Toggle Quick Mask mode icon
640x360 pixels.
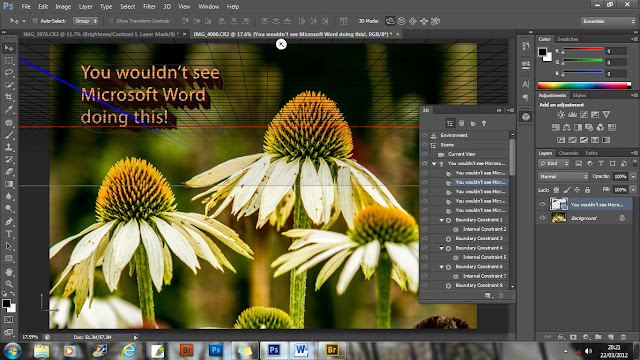(9, 320)
